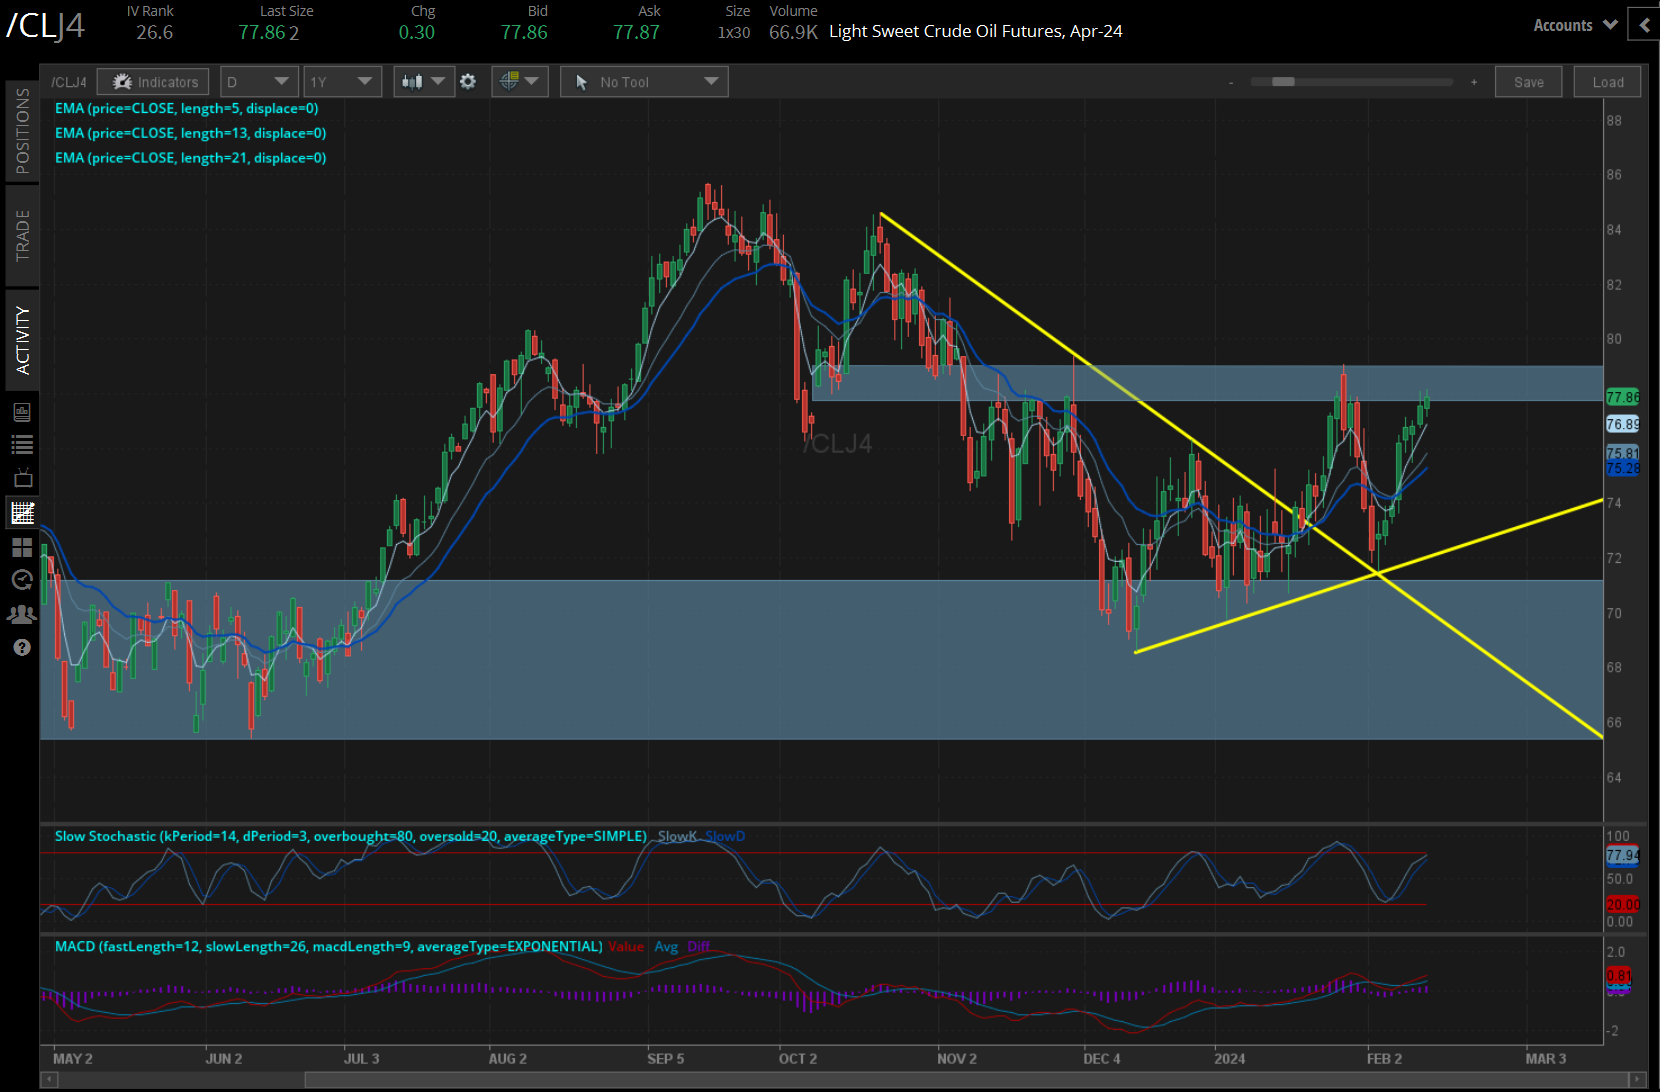
Task: Open the candlestick chart type dropdown
Action: click(x=423, y=82)
